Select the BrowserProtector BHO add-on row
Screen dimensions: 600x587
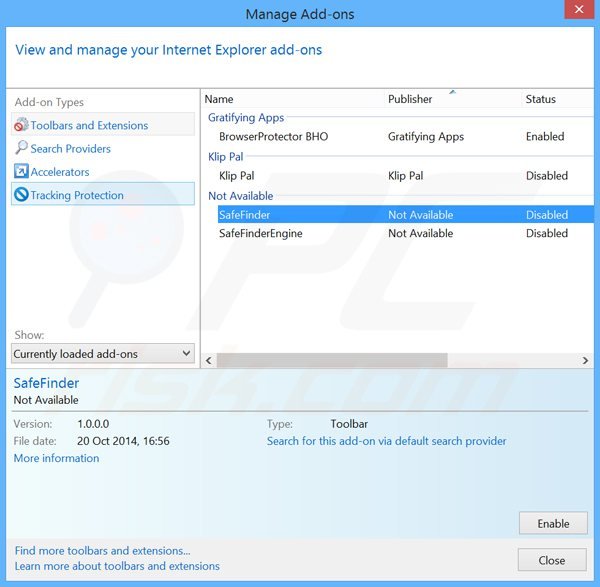click(406, 137)
